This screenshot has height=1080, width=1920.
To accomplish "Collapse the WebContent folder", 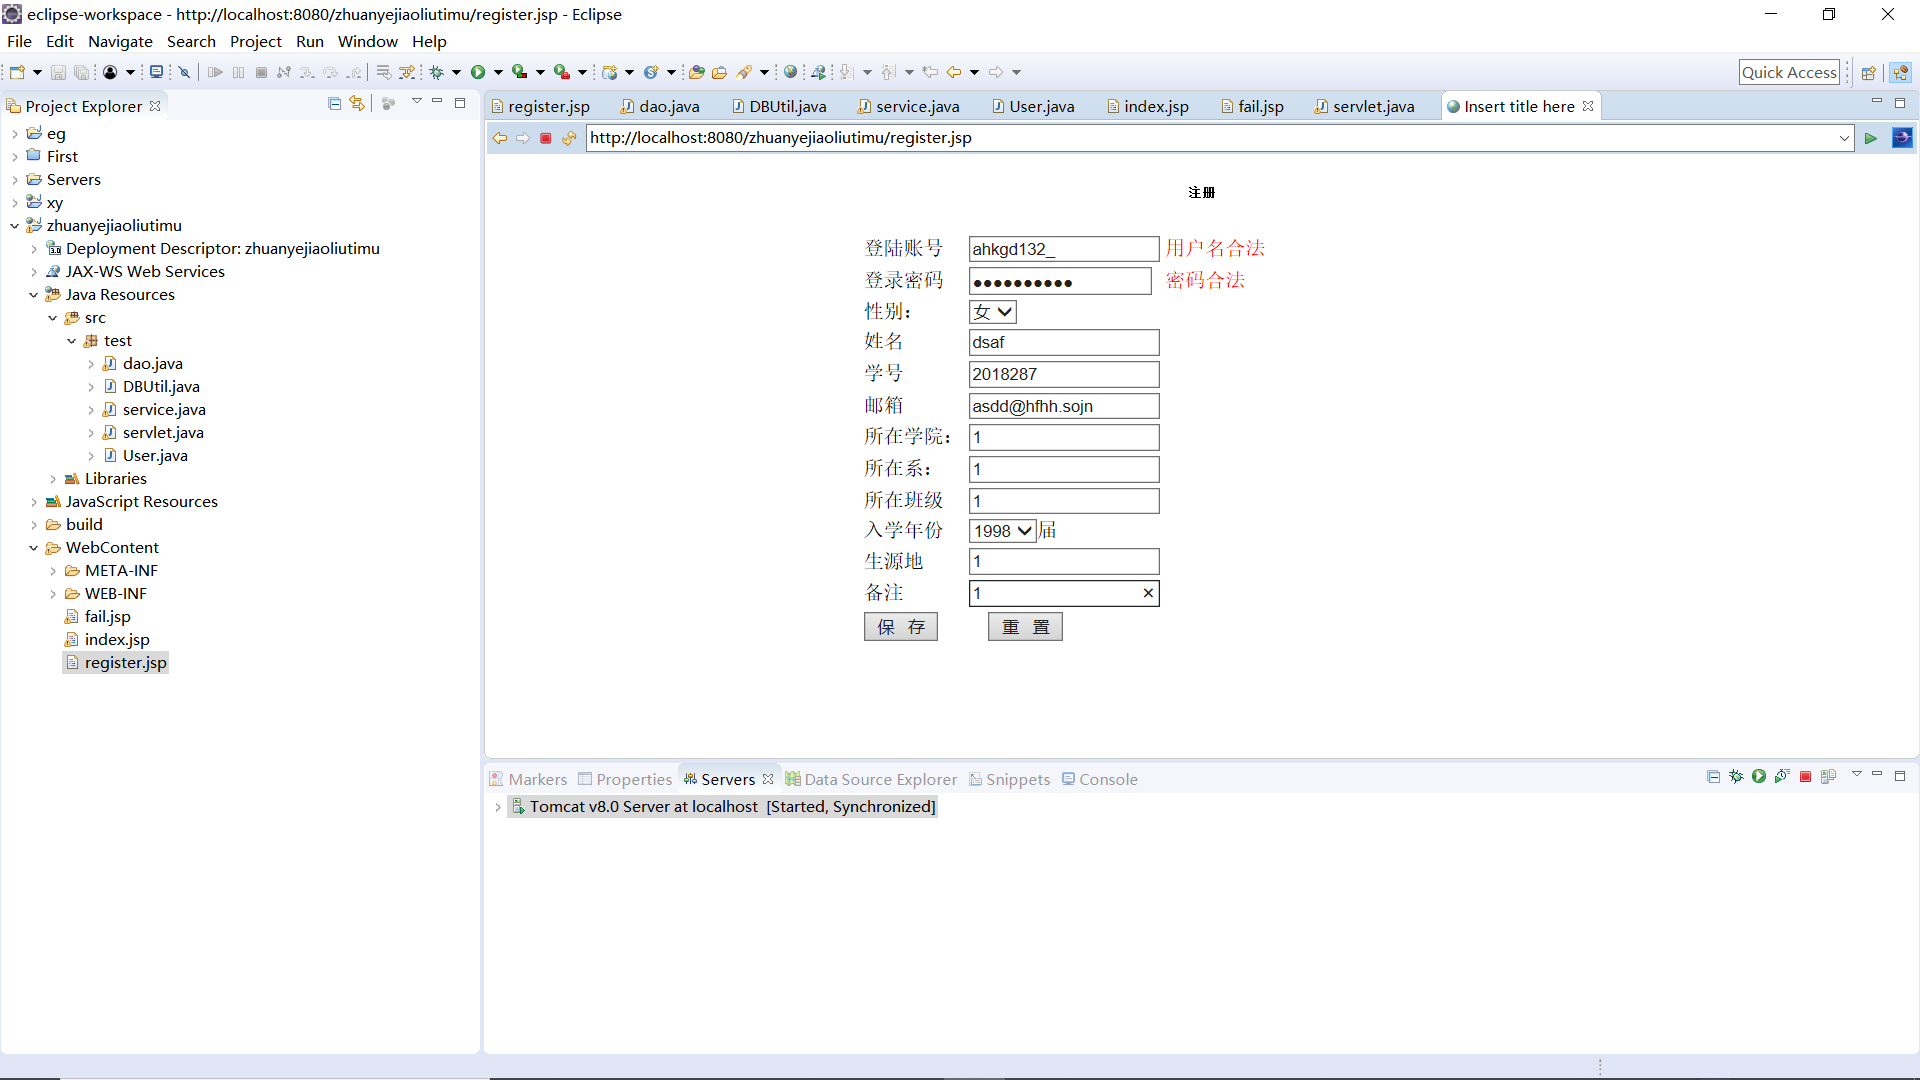I will point(33,548).
